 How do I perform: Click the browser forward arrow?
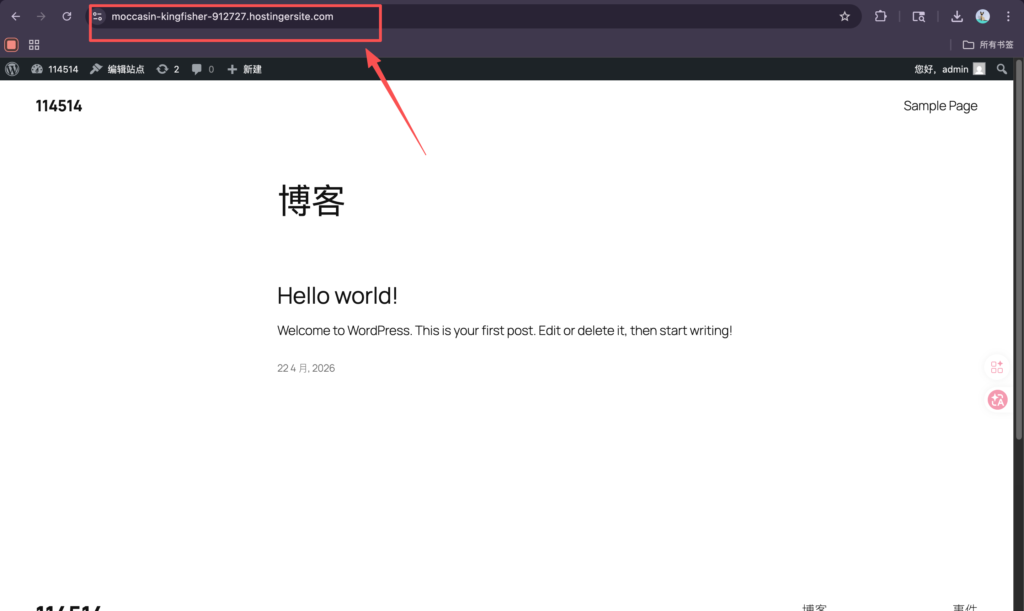click(x=41, y=16)
